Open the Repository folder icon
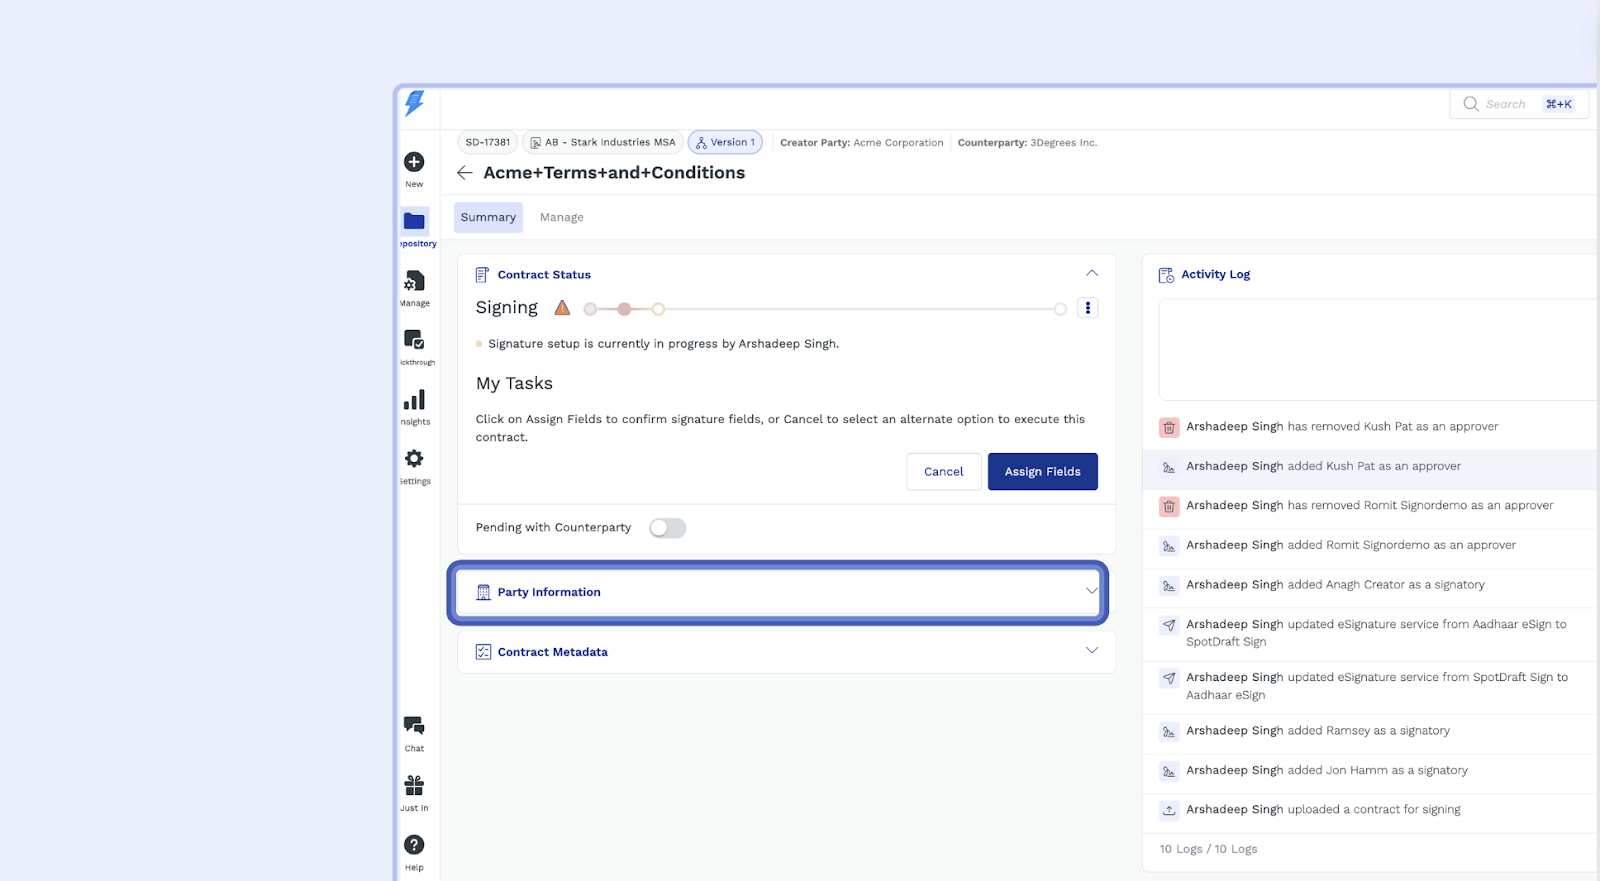This screenshot has height=881, width=1600. tap(414, 221)
